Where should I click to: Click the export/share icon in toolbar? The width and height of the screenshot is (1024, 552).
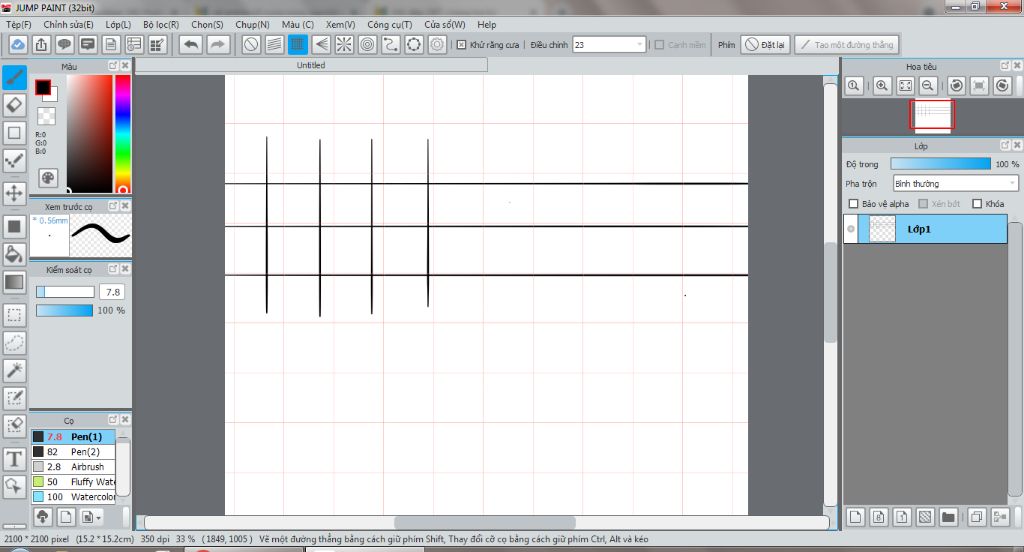click(x=41, y=44)
